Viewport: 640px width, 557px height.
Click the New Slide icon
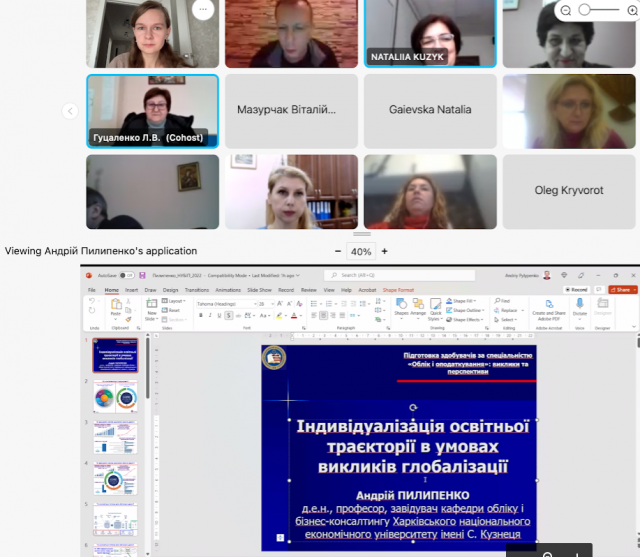point(151,303)
